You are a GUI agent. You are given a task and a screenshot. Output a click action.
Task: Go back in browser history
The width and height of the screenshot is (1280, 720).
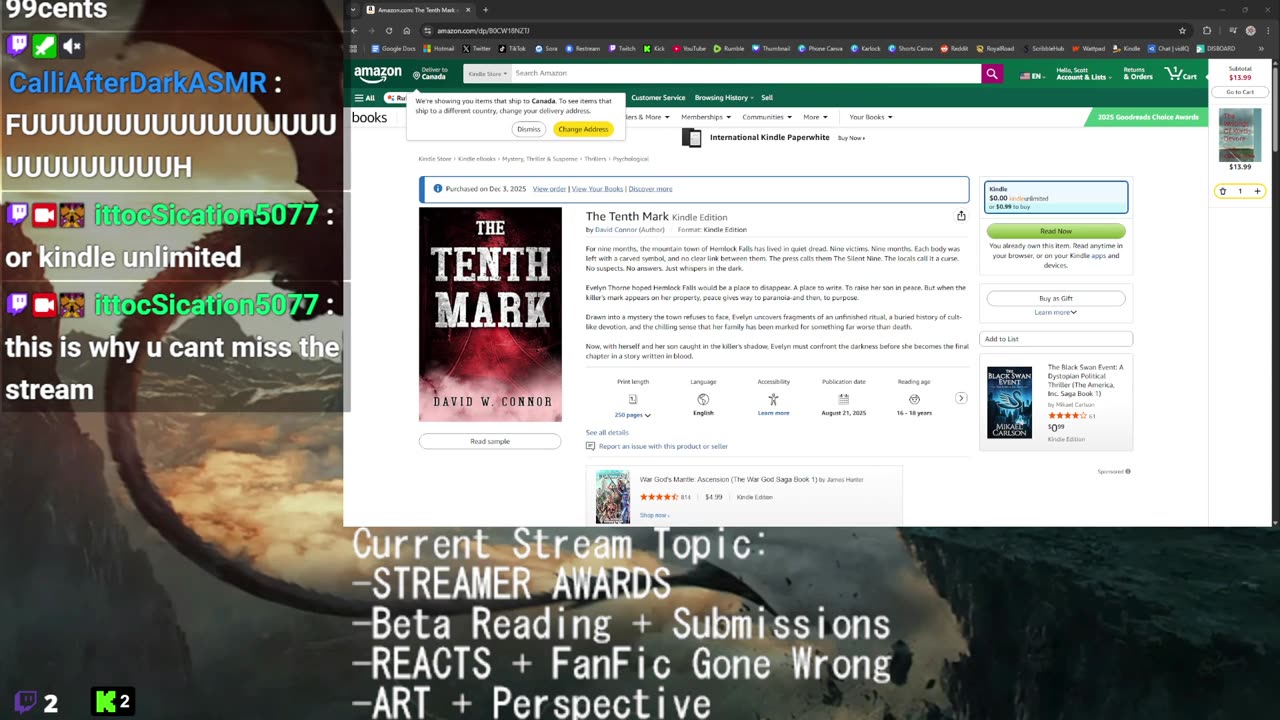click(353, 30)
